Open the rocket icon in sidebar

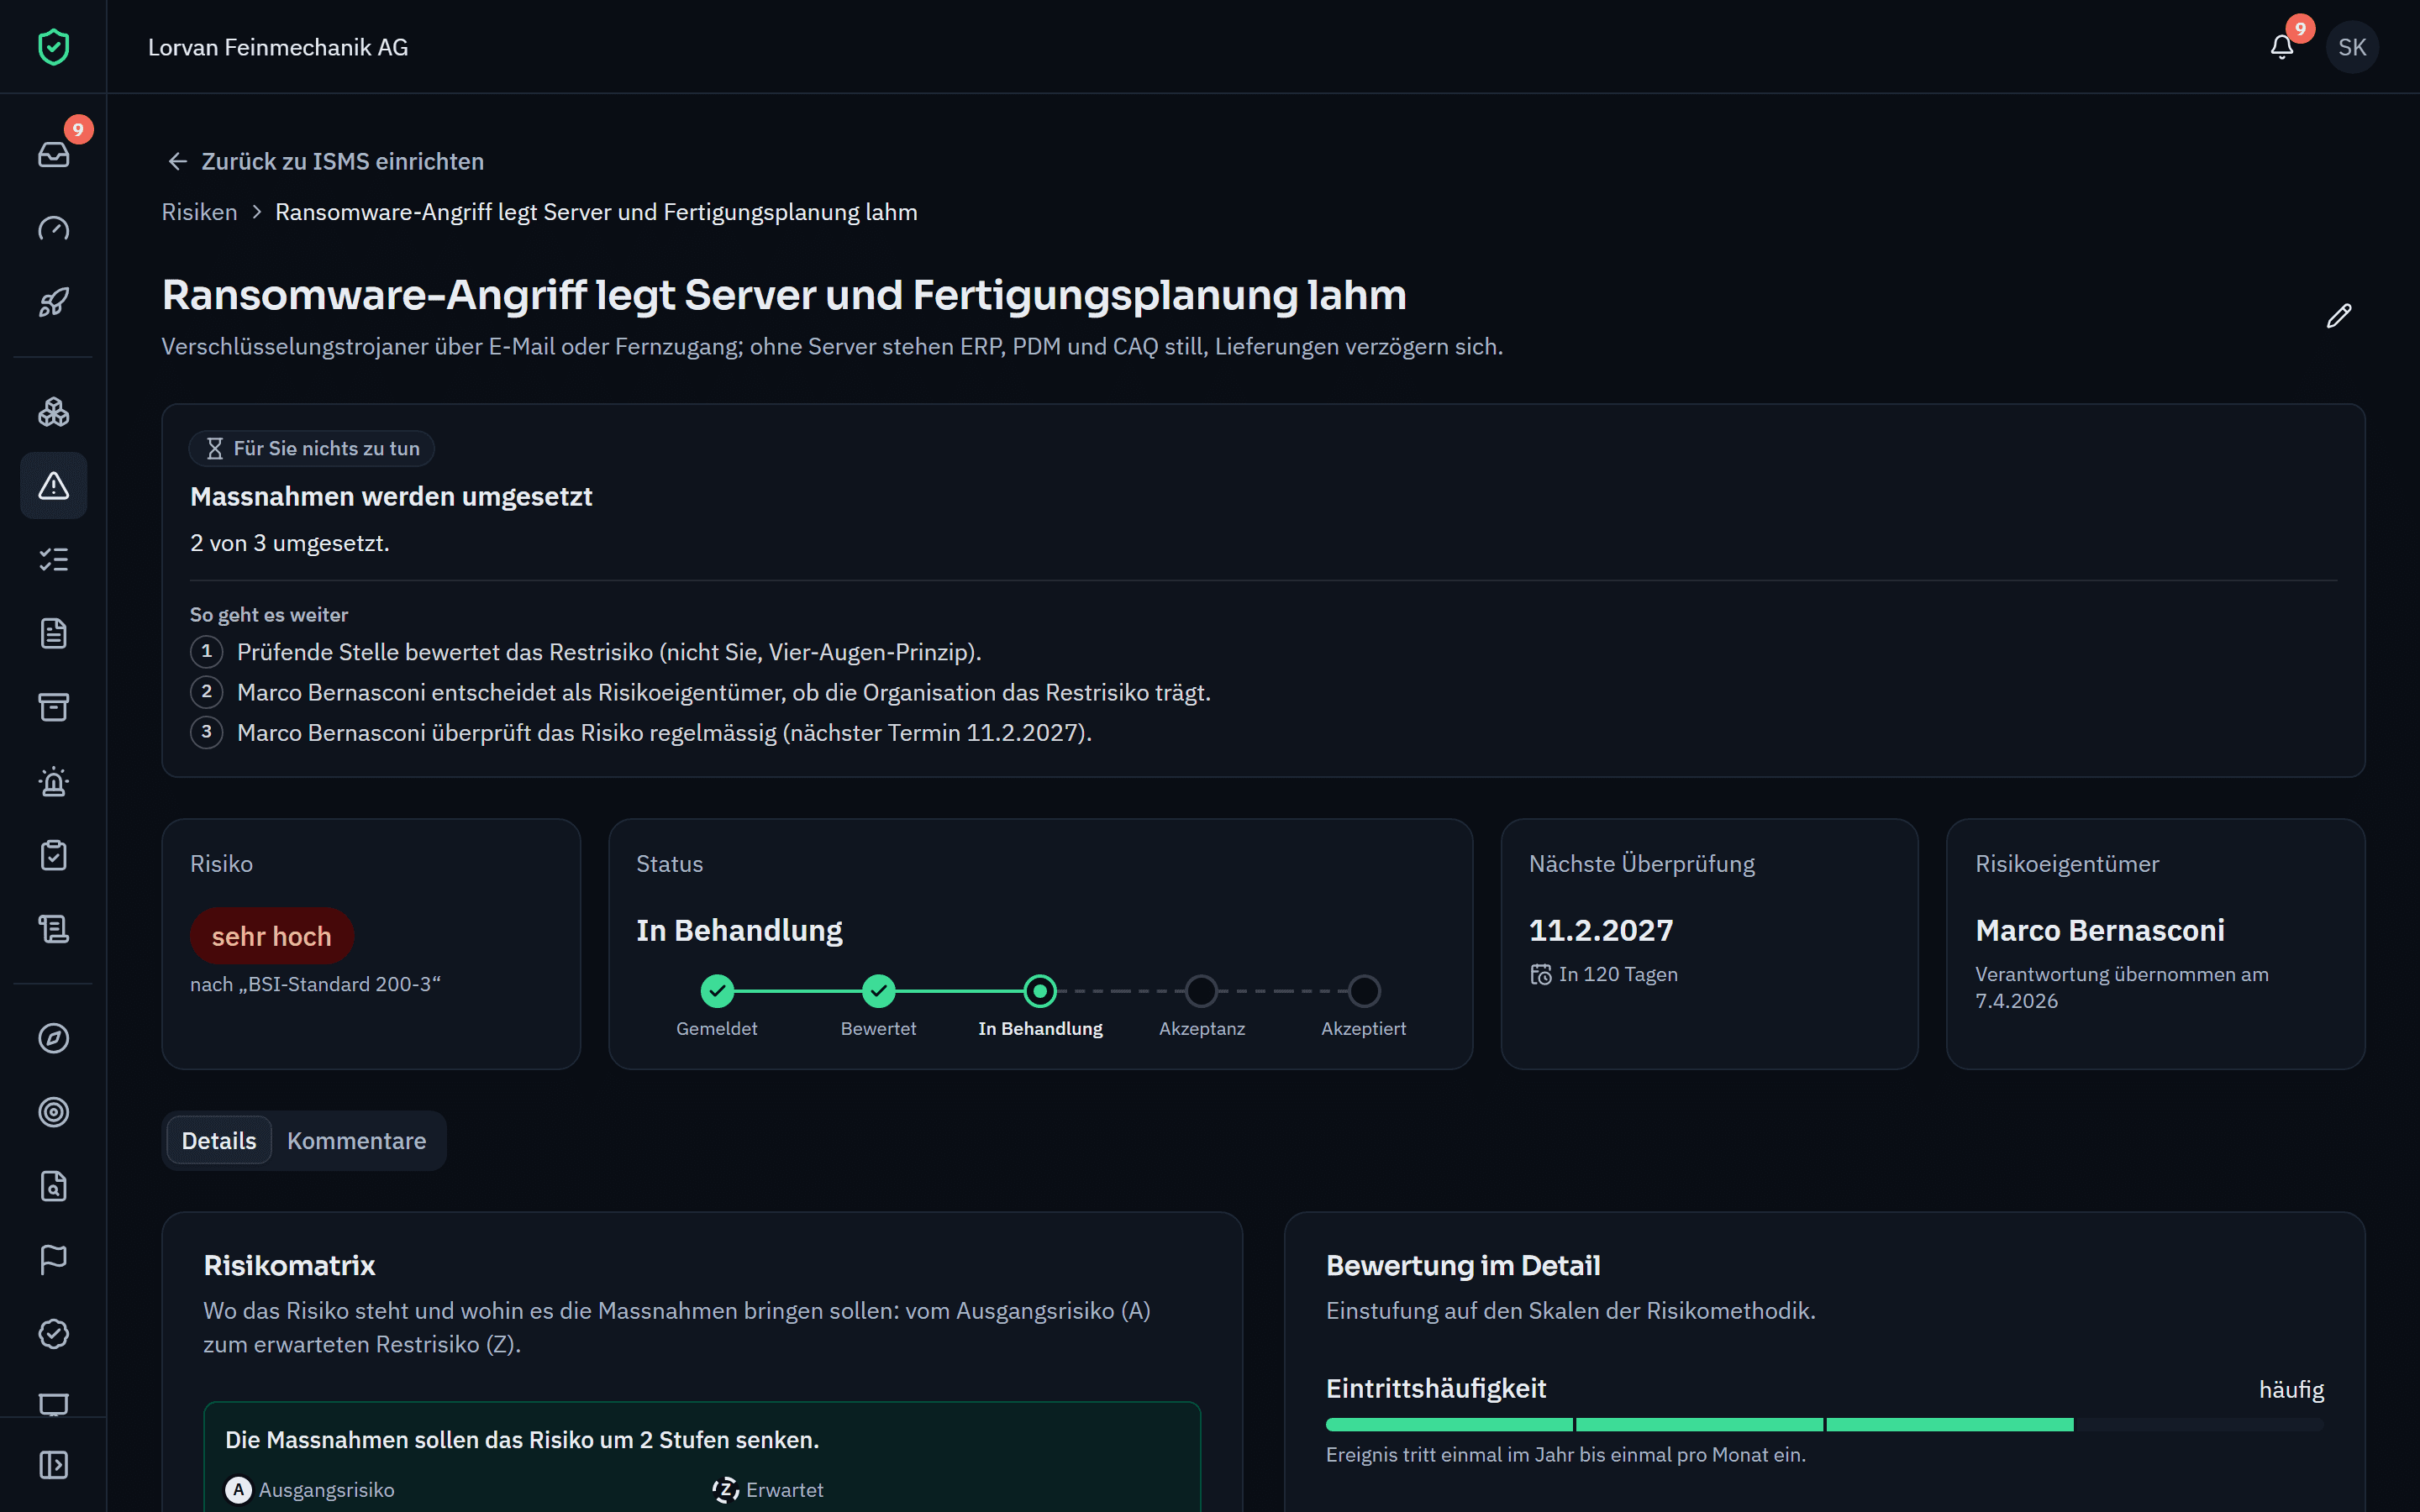click(53, 302)
